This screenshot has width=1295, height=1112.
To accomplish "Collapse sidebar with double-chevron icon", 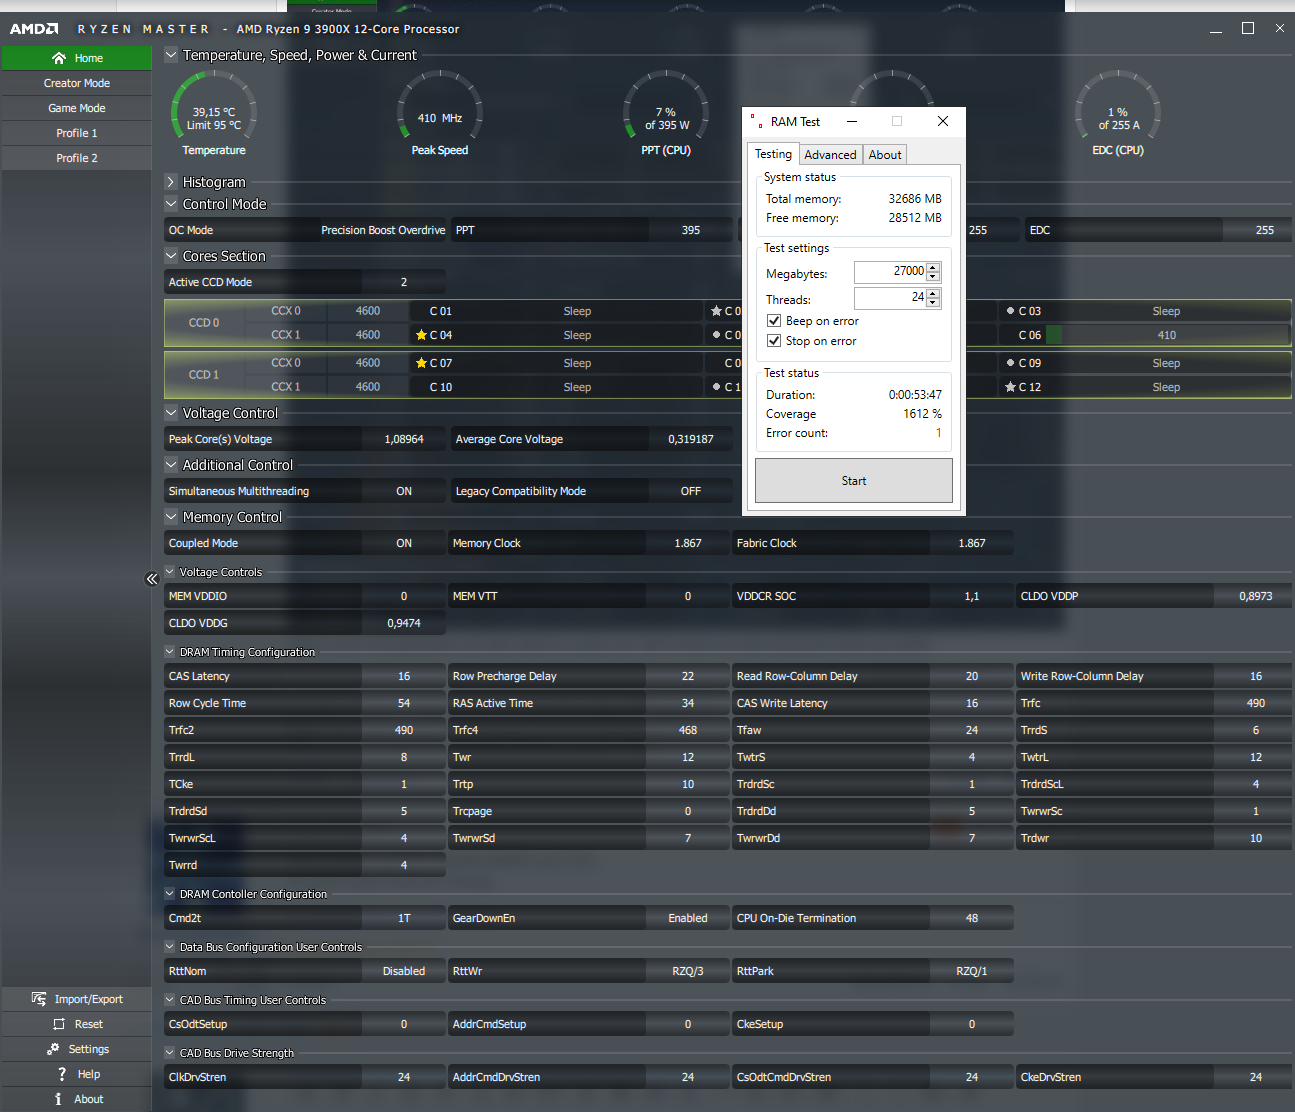I will click(152, 579).
